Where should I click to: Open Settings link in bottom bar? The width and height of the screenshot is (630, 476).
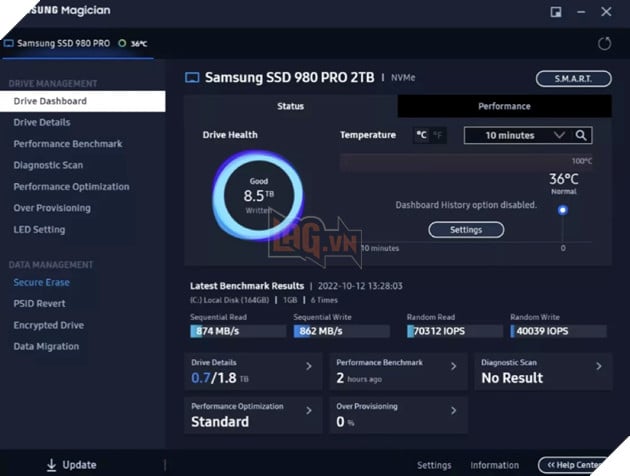[434, 465]
